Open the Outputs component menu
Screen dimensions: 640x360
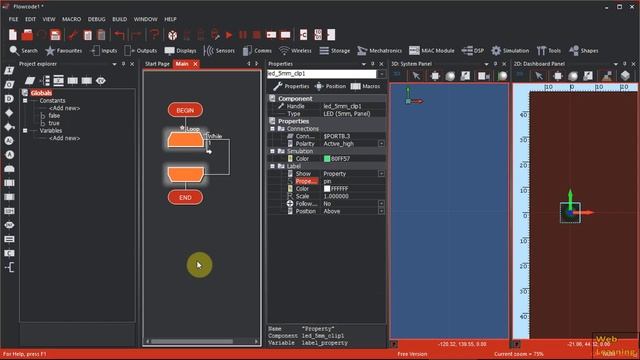pyautogui.click(x=141, y=51)
